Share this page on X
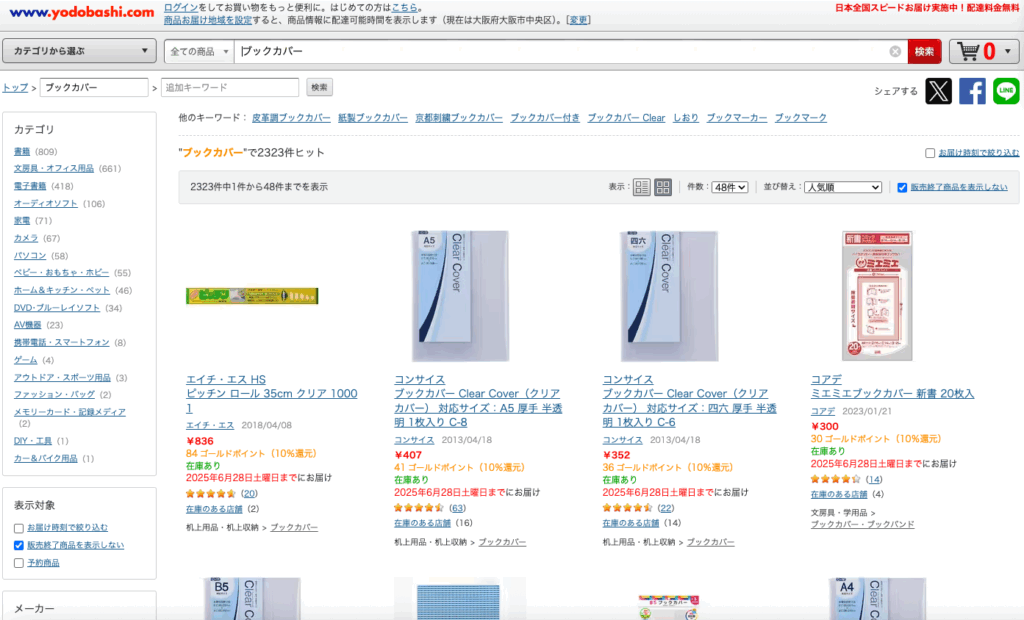The image size is (1024, 620). (x=938, y=91)
